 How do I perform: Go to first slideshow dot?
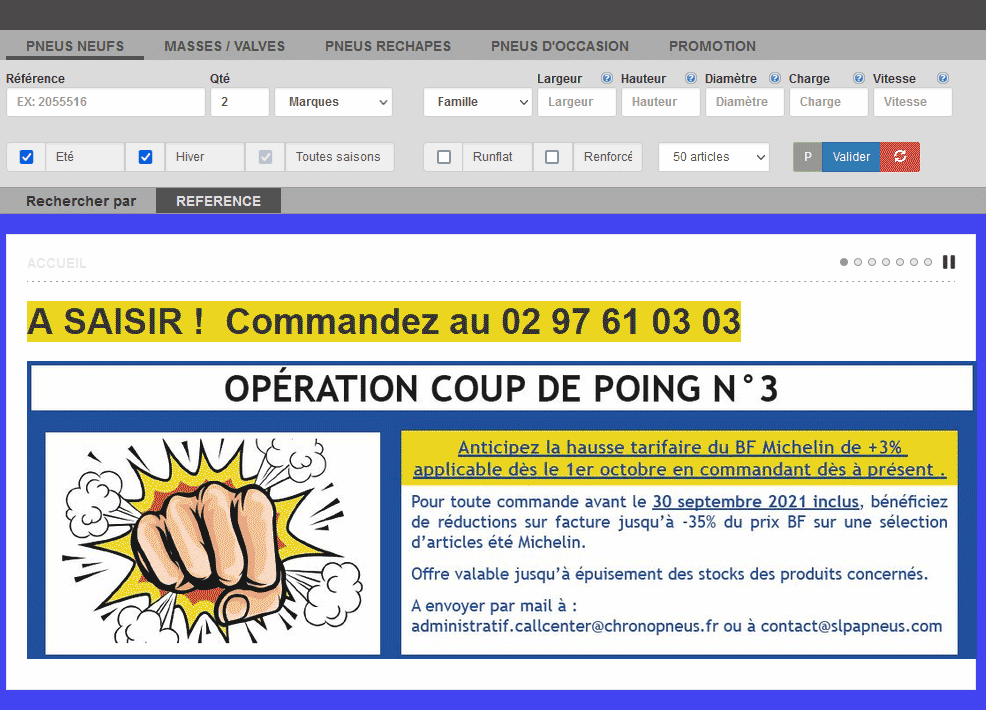tap(844, 262)
